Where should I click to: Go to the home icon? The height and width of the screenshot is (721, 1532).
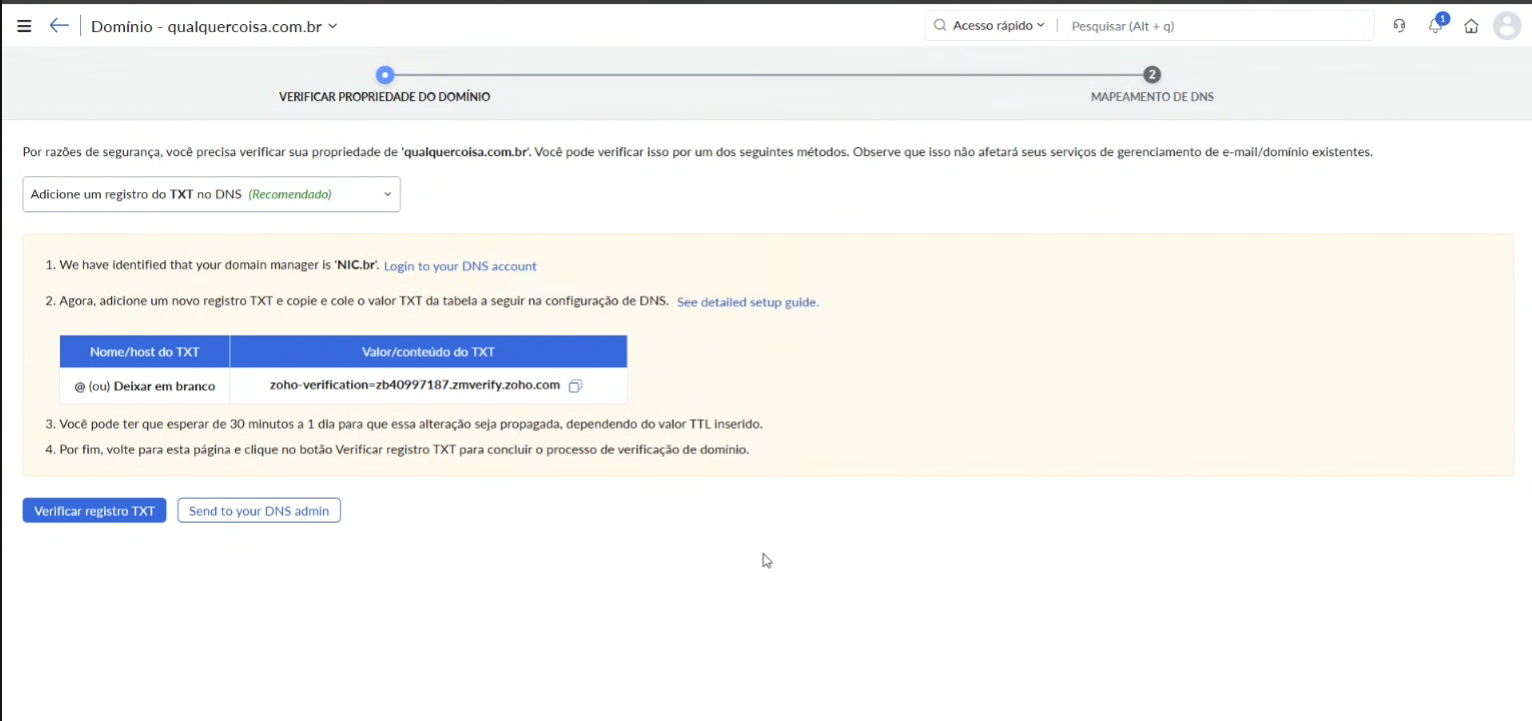(x=1471, y=26)
